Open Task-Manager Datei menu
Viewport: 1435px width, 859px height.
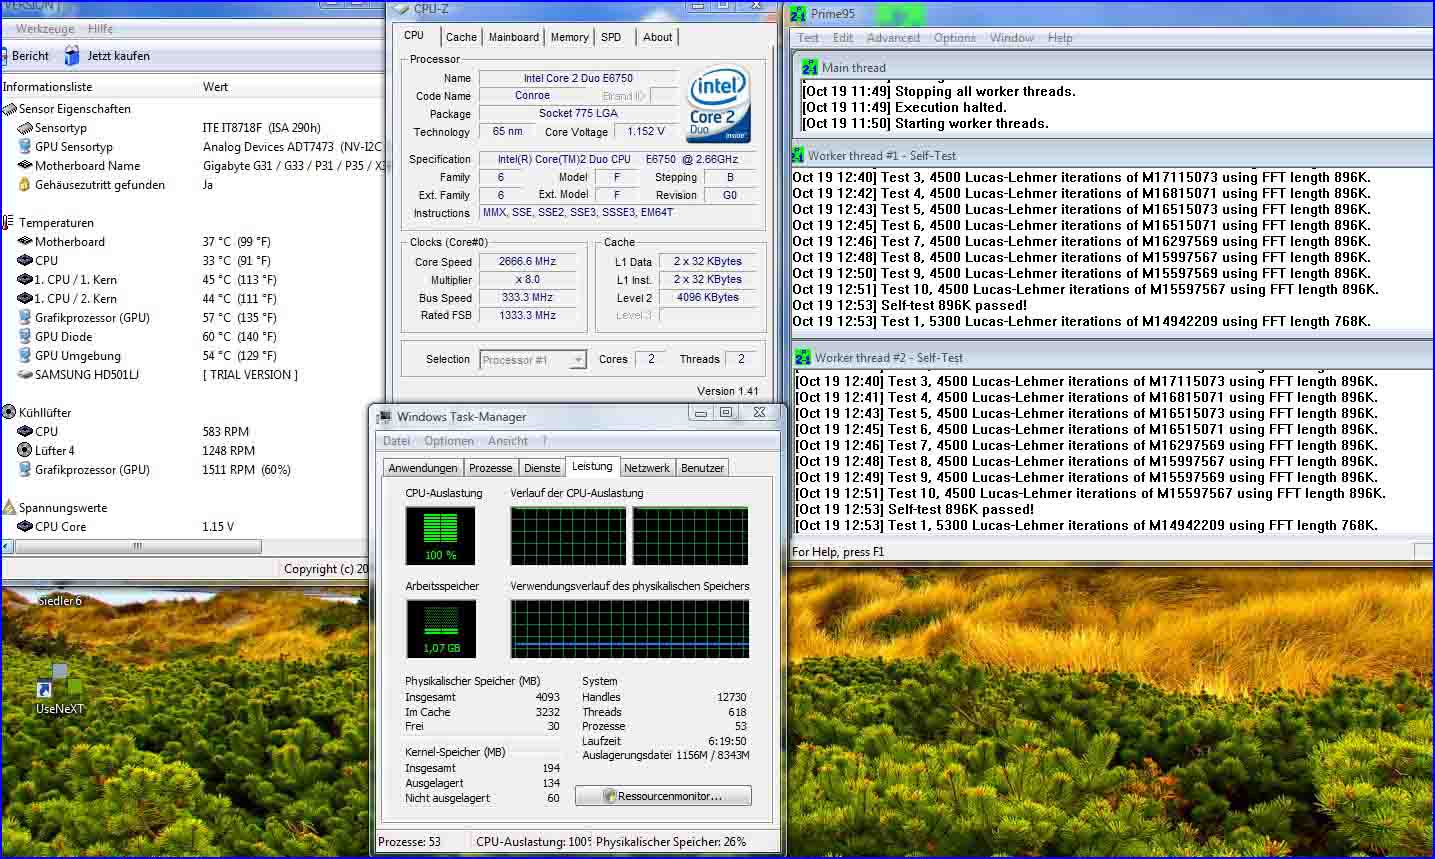click(x=397, y=441)
